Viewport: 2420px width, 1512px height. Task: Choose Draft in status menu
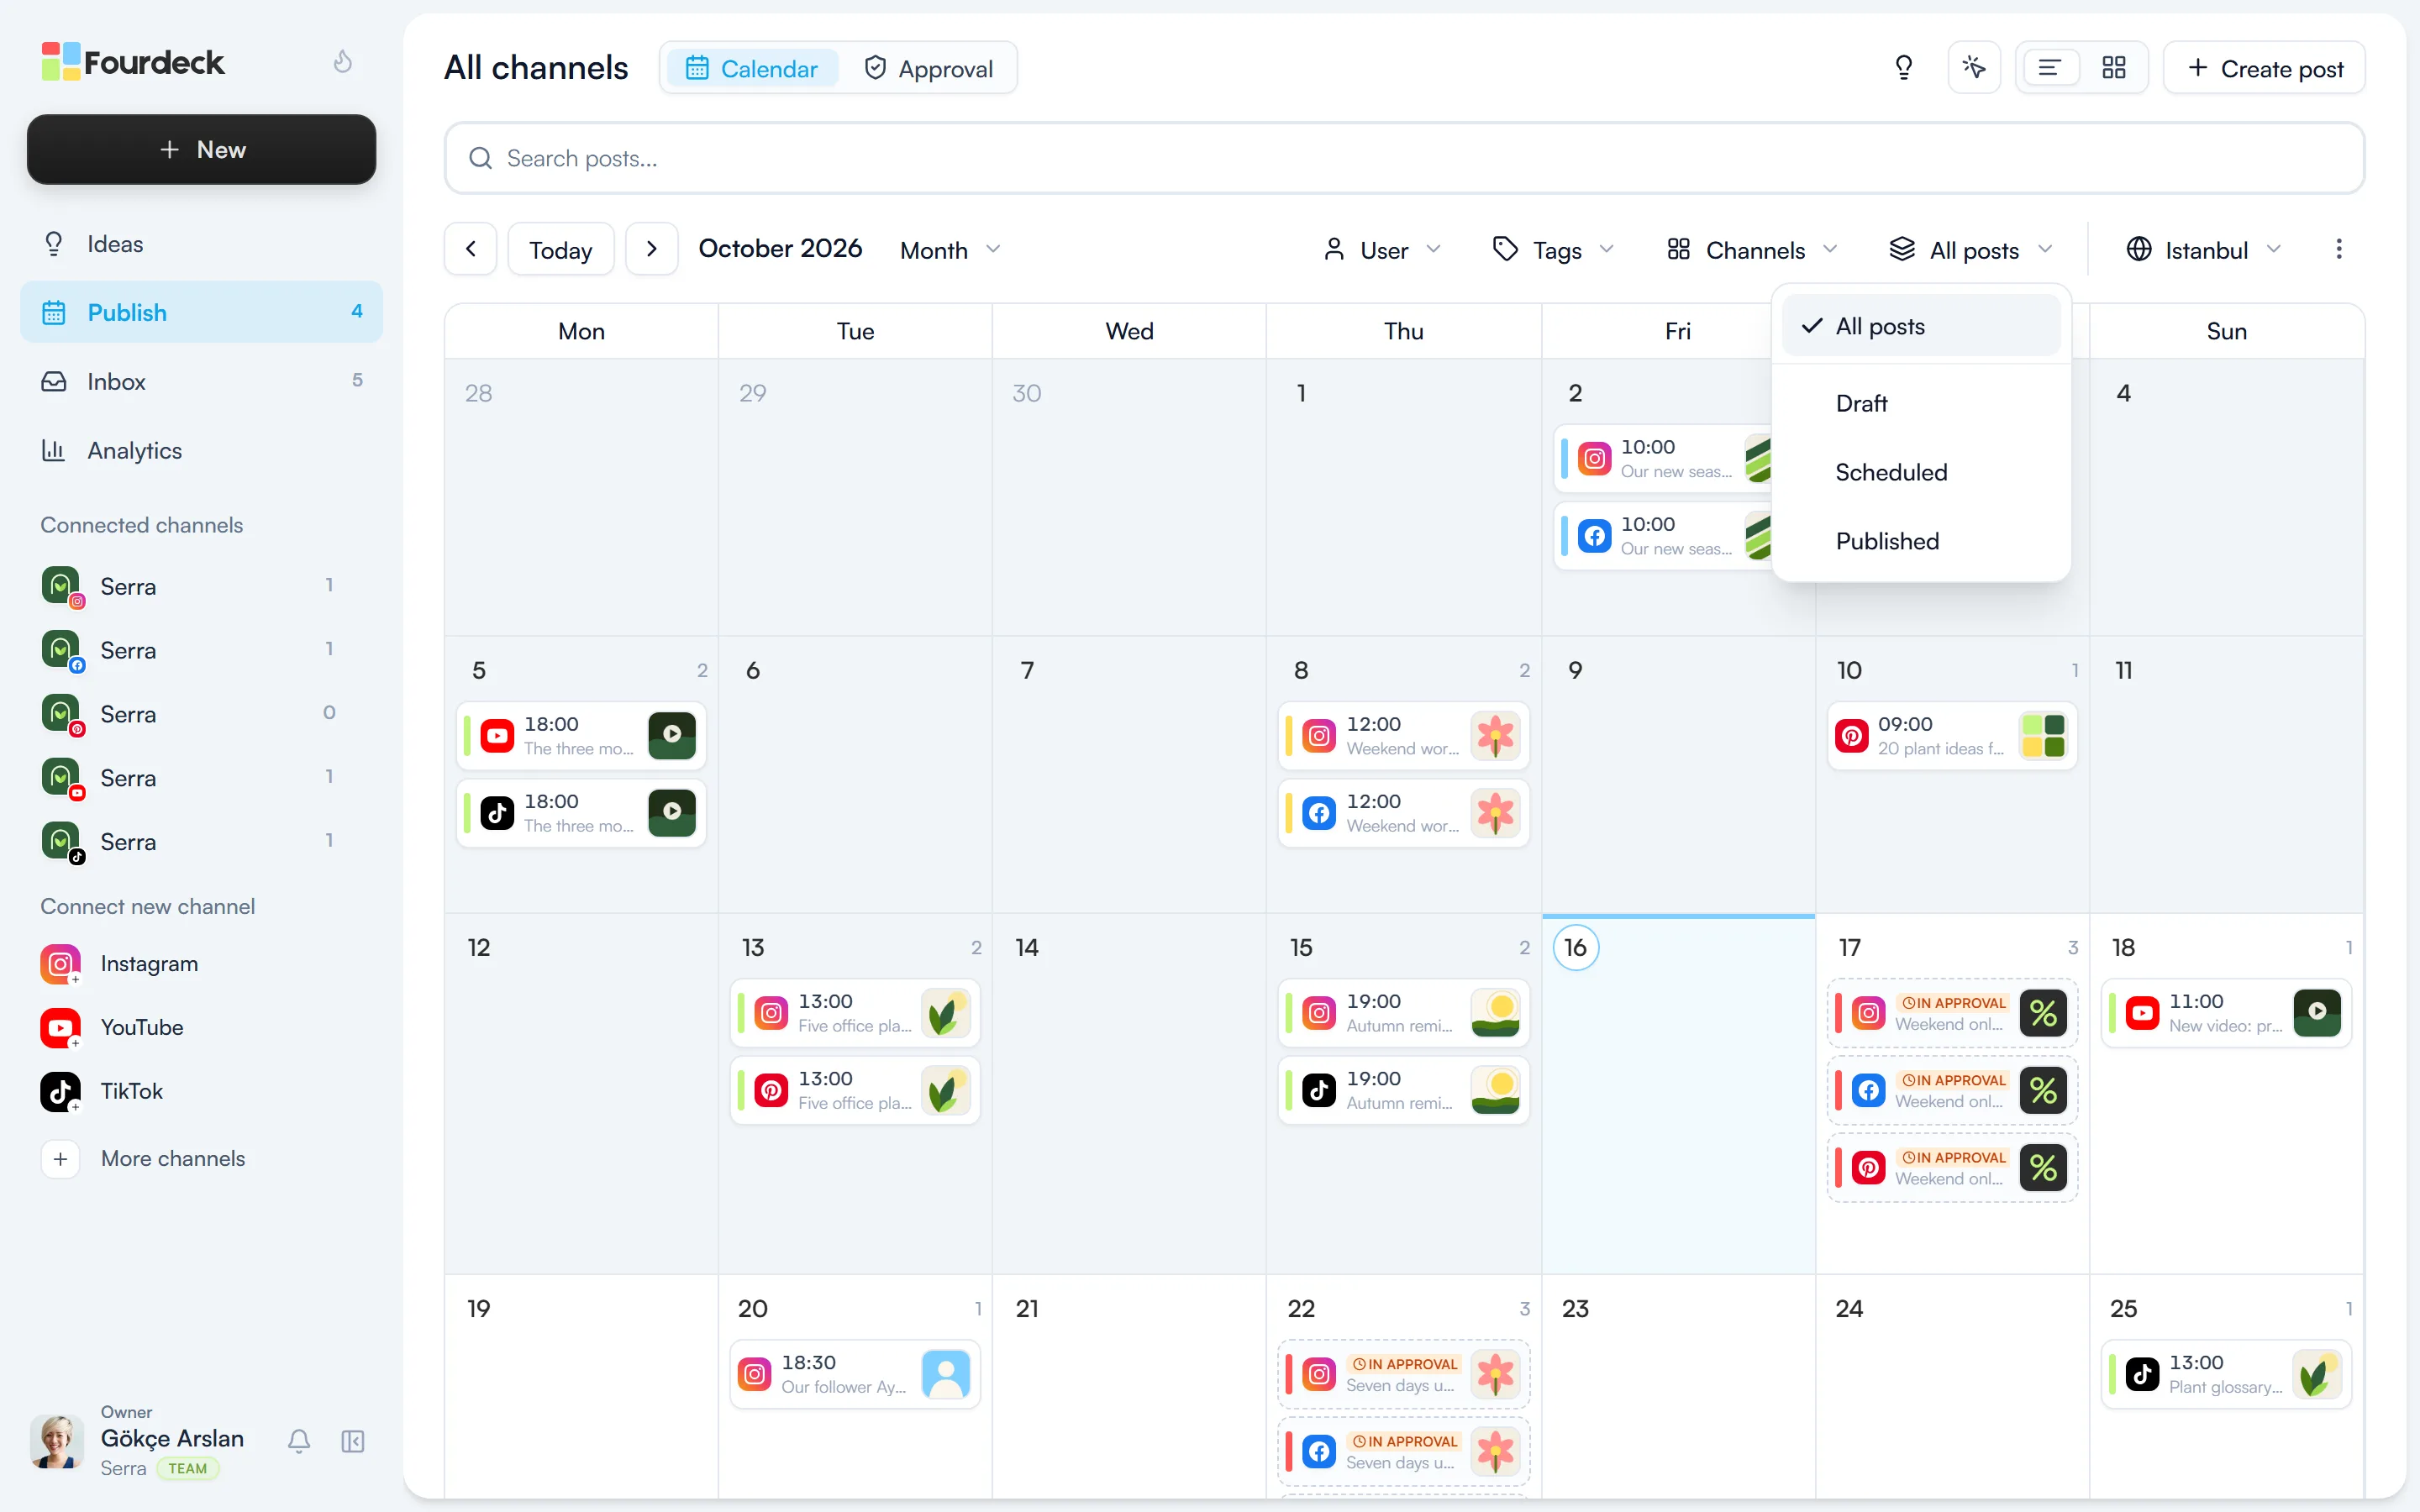tap(1920, 403)
